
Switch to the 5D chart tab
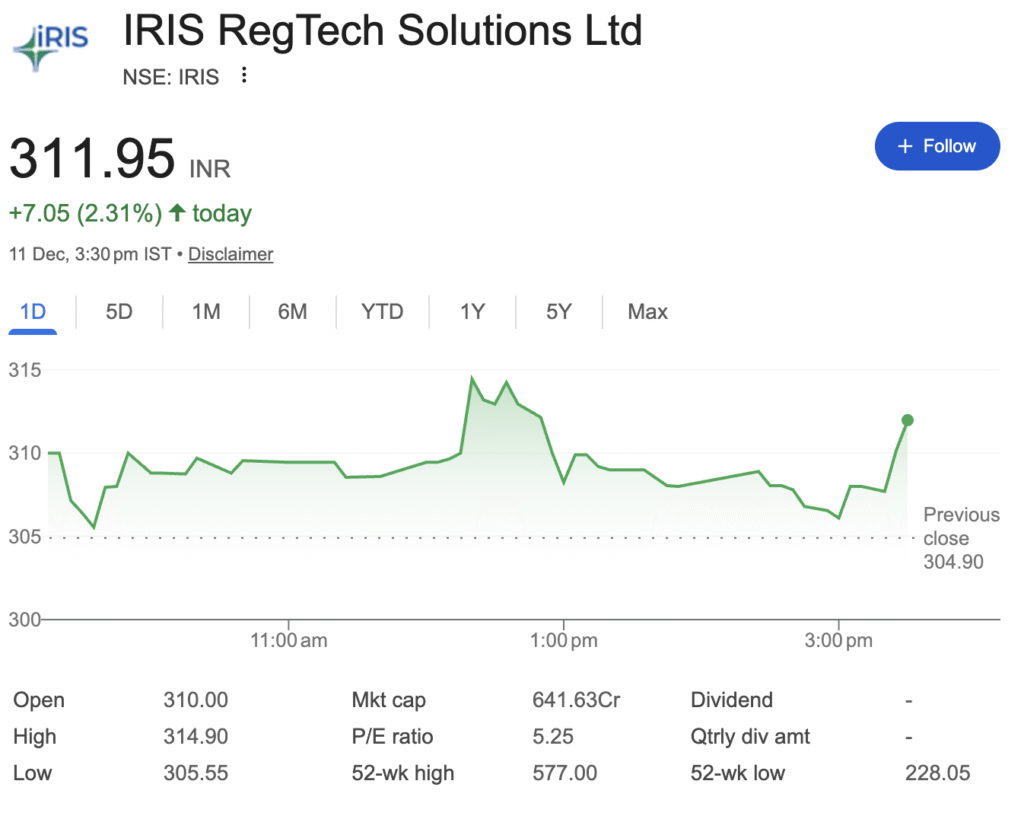tap(119, 312)
